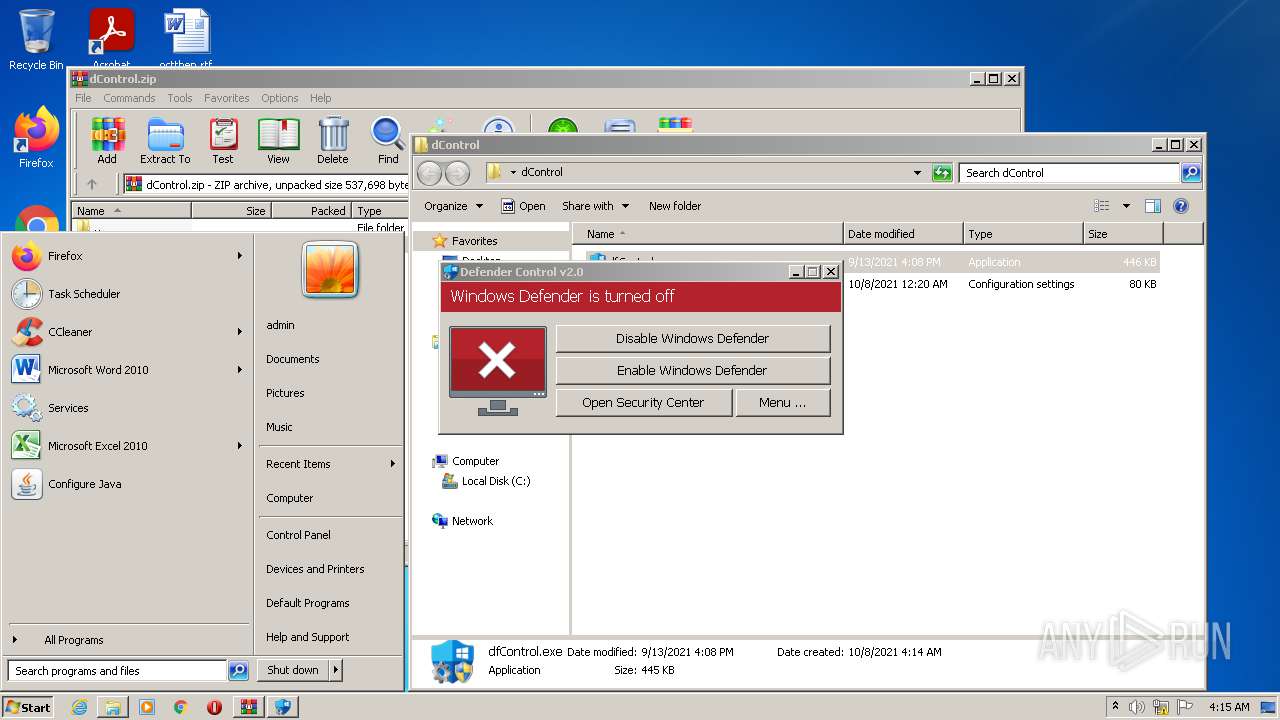Expand the CCleaner submenu arrow
The width and height of the screenshot is (1280, 720).
point(240,332)
